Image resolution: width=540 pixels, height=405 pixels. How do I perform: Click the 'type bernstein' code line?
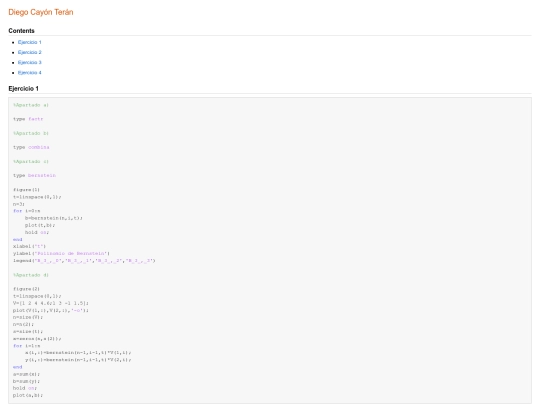point(34,176)
